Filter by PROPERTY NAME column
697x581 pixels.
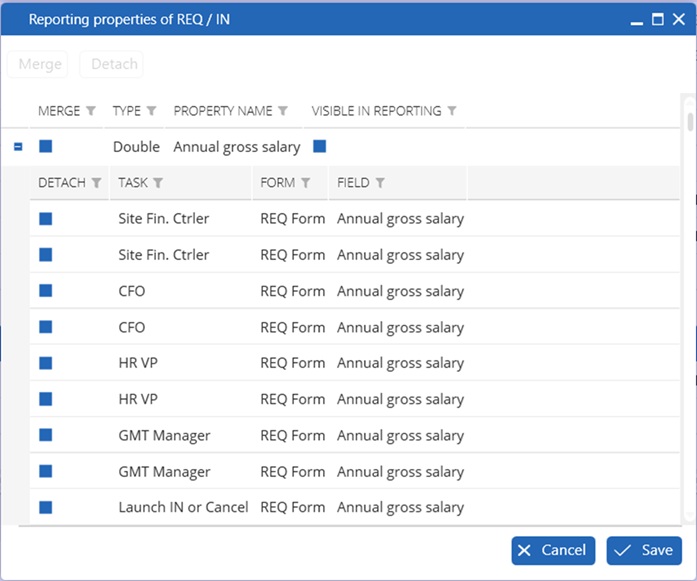(x=283, y=111)
